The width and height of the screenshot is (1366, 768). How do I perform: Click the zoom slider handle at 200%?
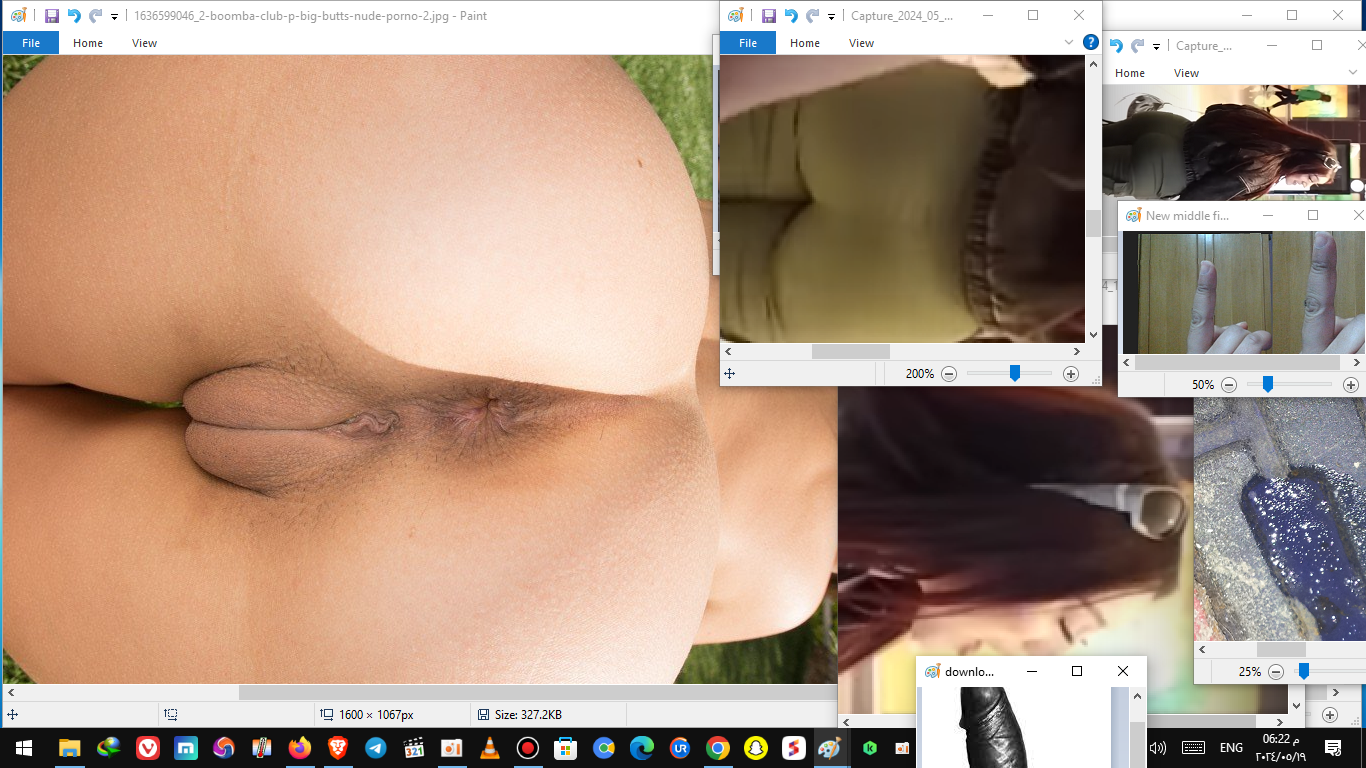pos(1014,374)
